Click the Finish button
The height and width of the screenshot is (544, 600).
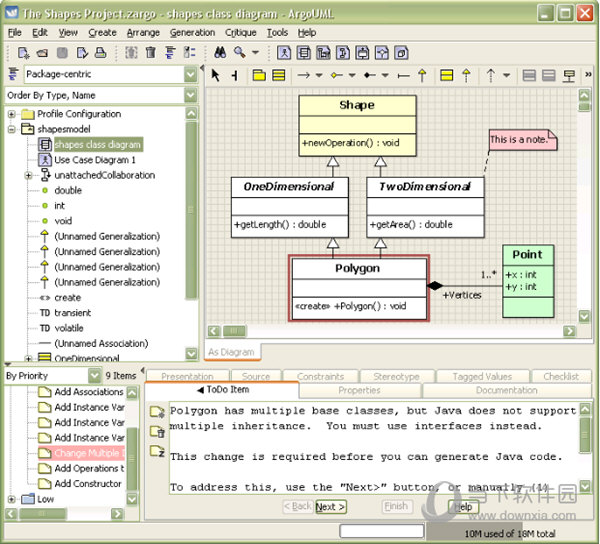pos(397,507)
